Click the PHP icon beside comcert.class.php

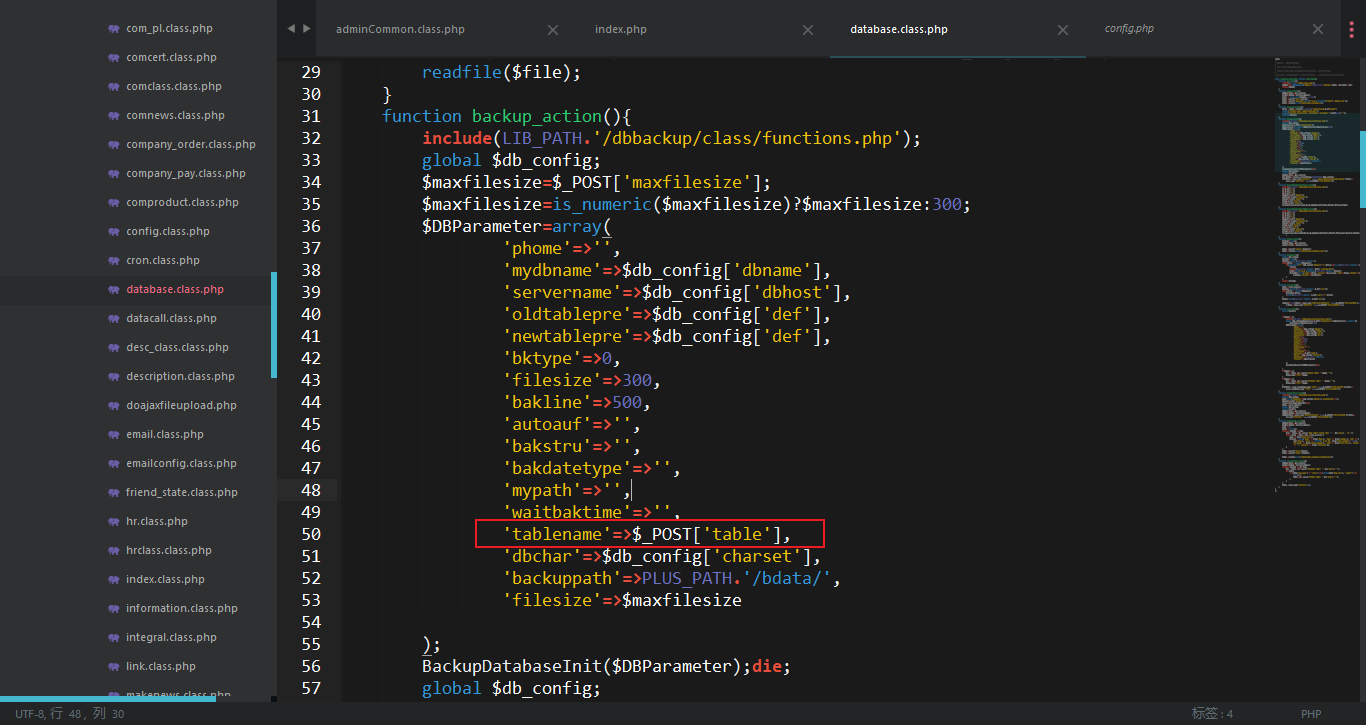pyautogui.click(x=113, y=58)
